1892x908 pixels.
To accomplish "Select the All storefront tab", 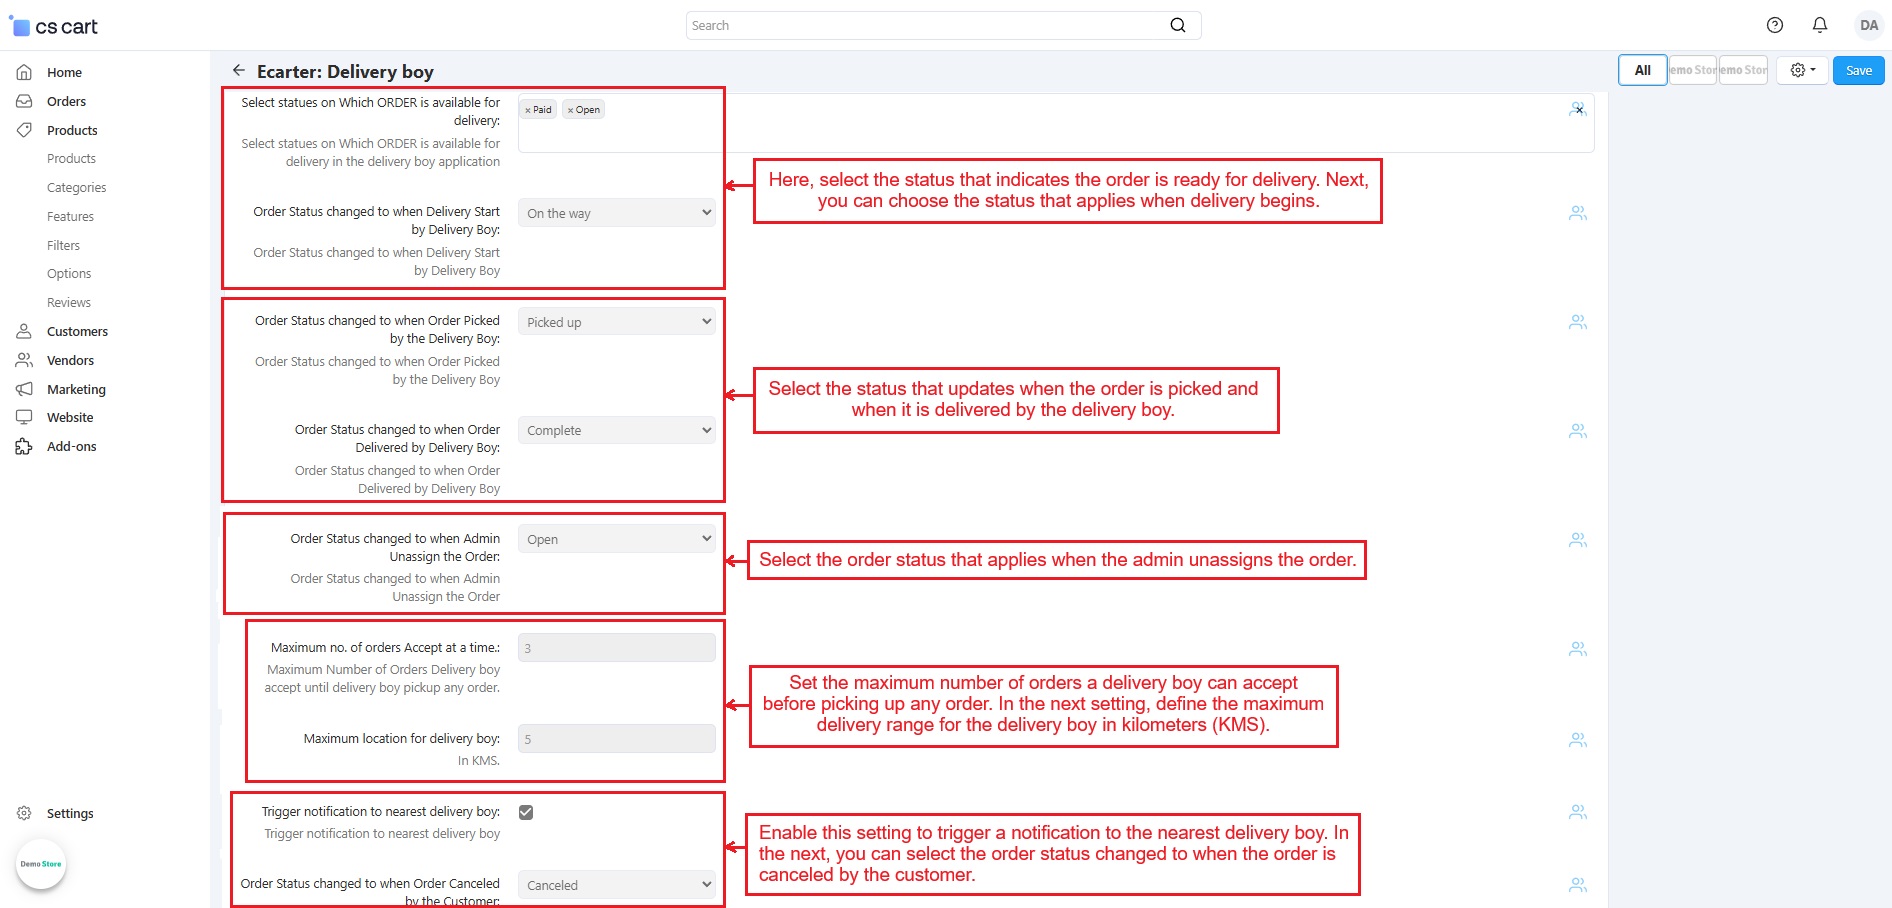I will click(1642, 70).
